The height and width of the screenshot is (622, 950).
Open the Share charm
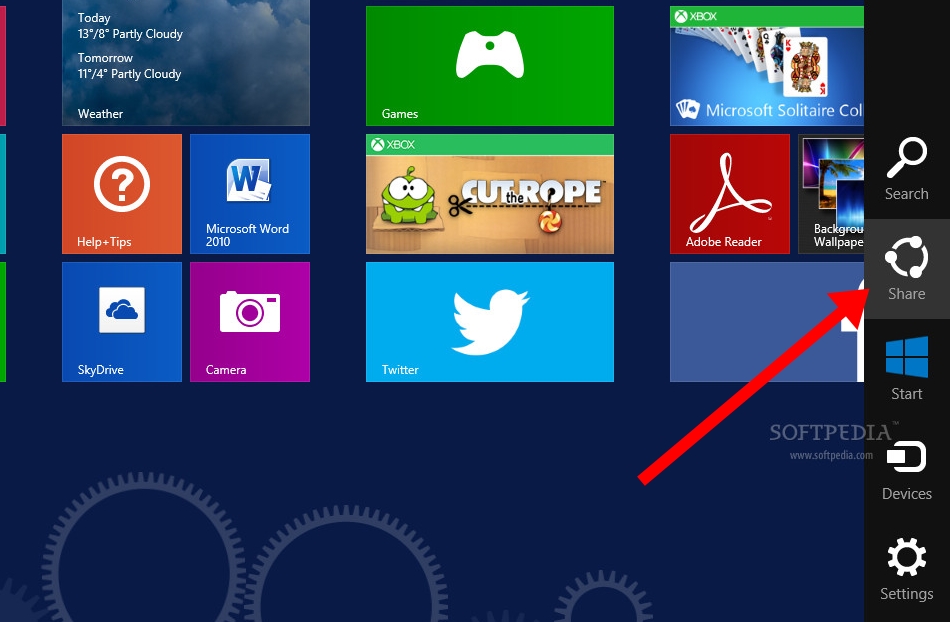pyautogui.click(x=906, y=269)
